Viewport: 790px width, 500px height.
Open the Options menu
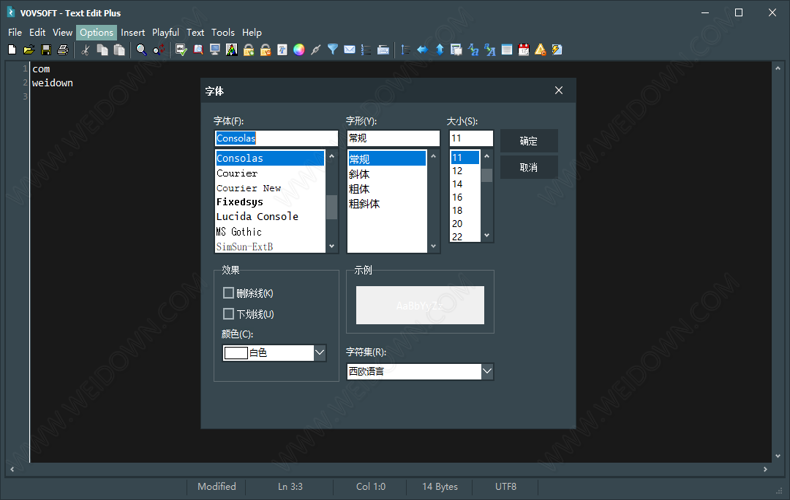(96, 32)
